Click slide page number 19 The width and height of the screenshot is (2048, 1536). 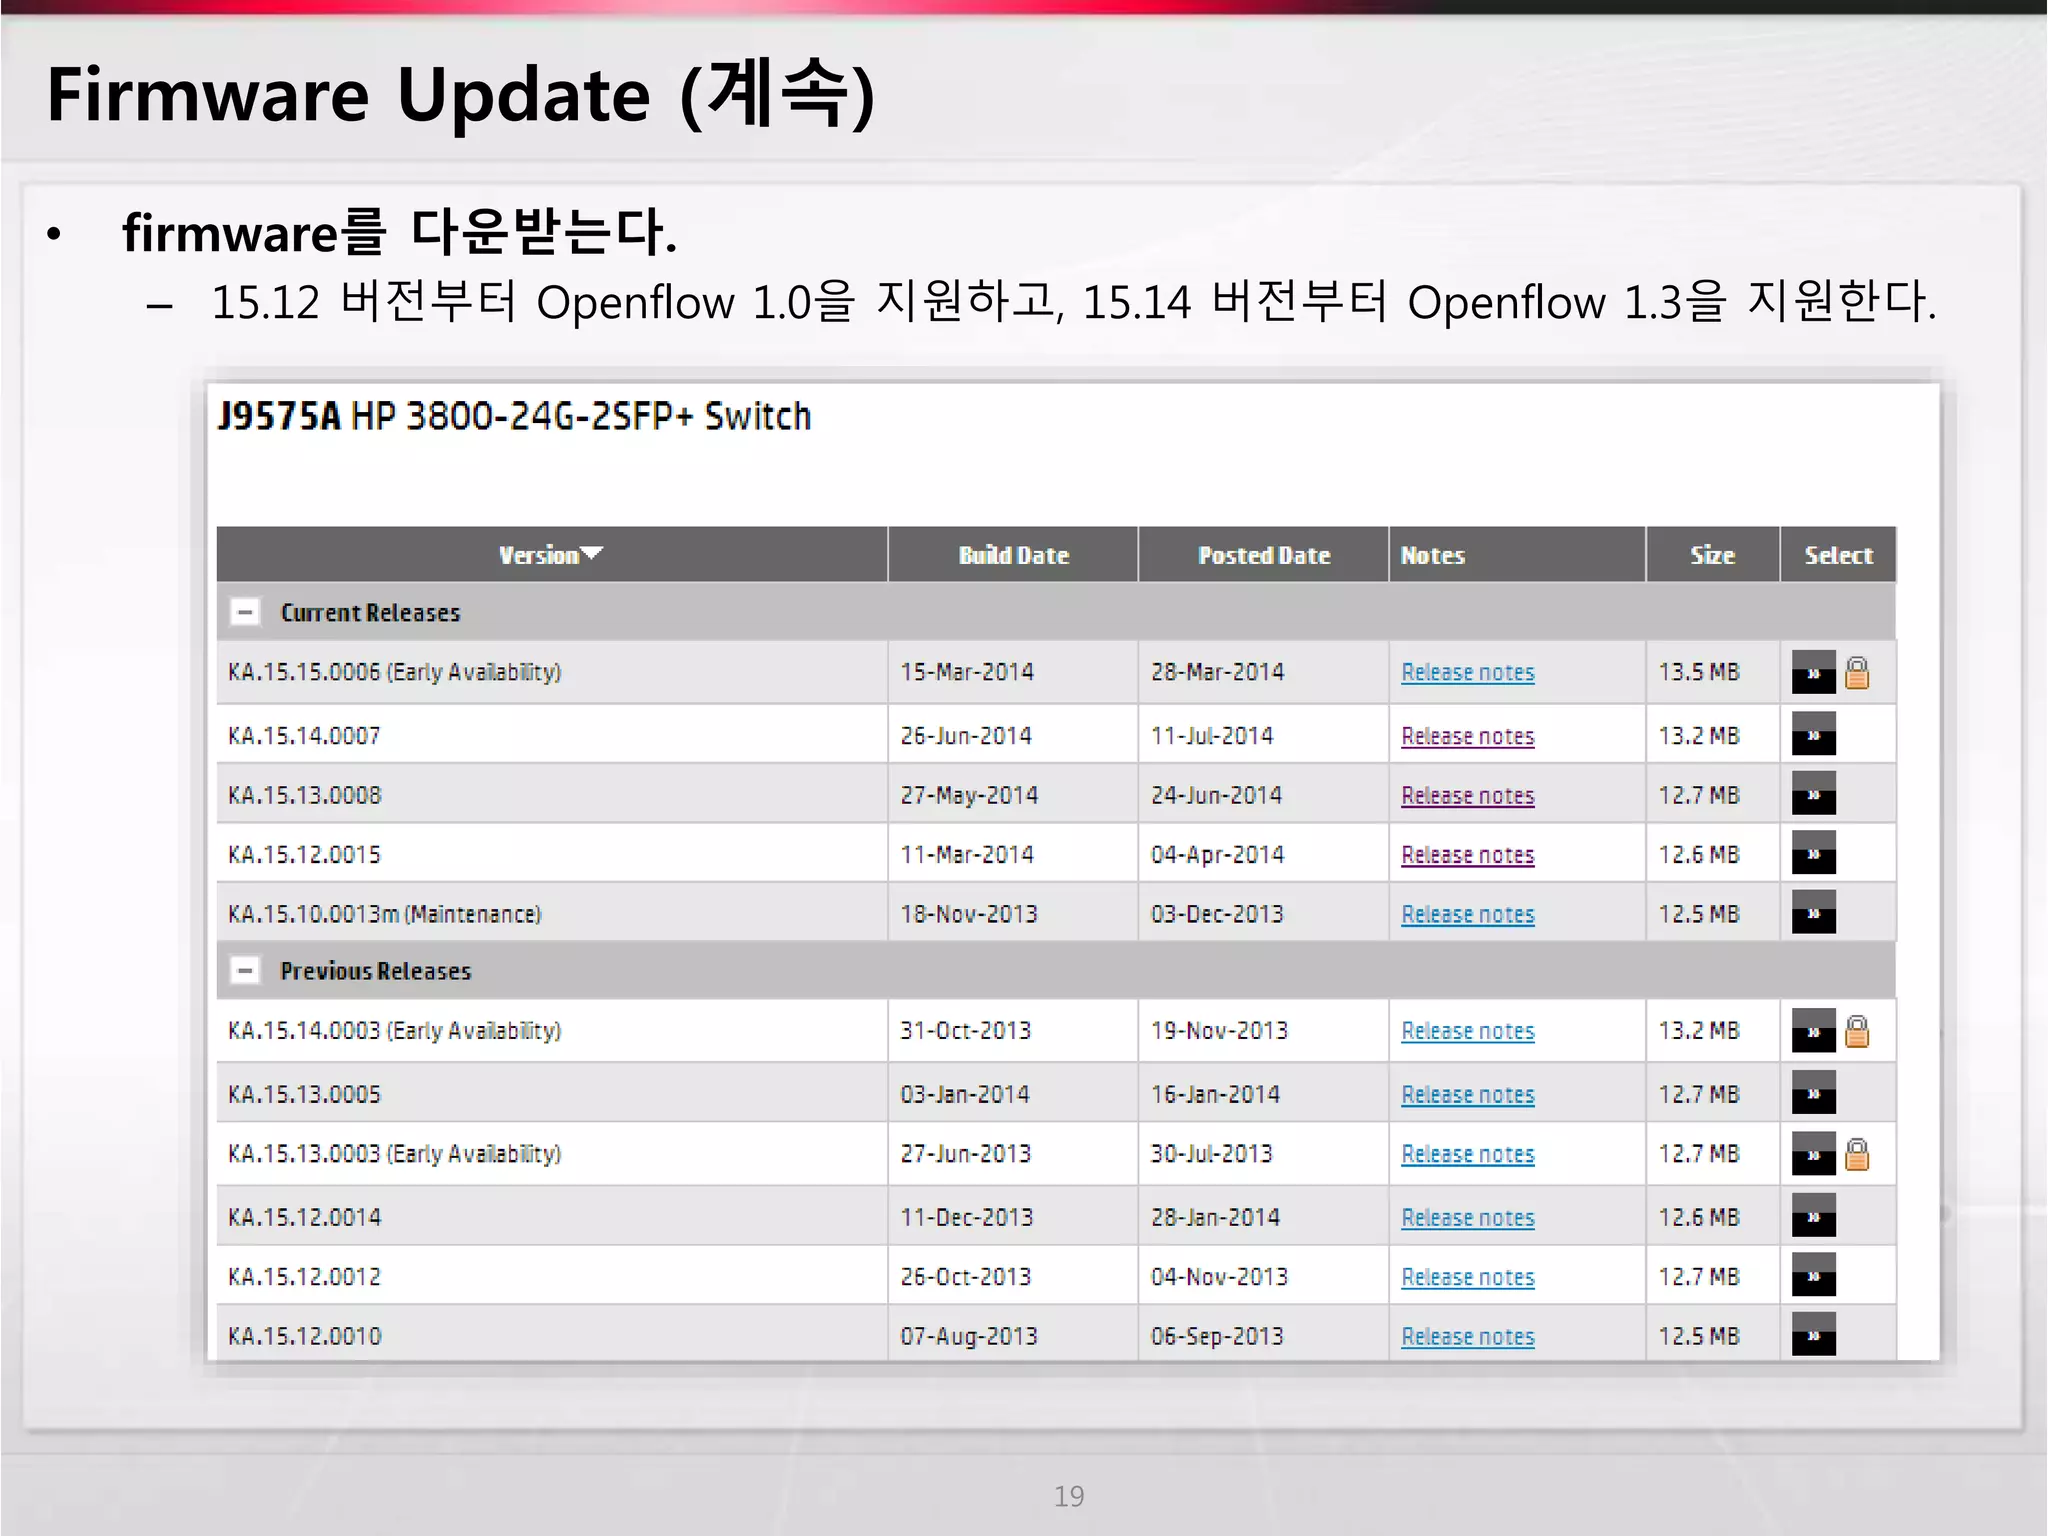tap(1069, 1496)
